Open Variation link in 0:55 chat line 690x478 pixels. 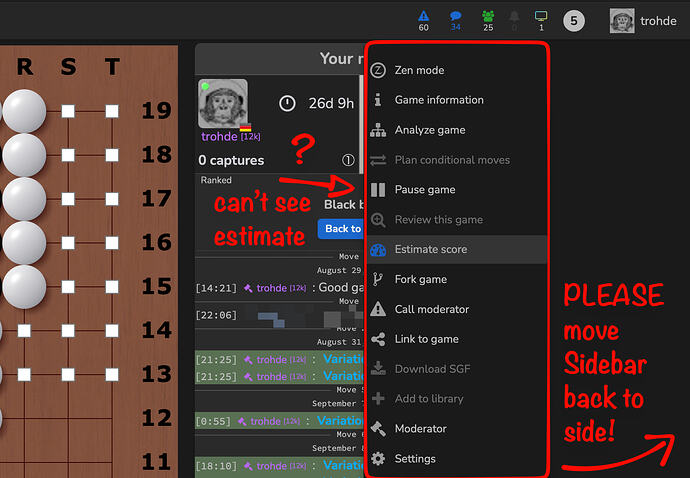340,420
